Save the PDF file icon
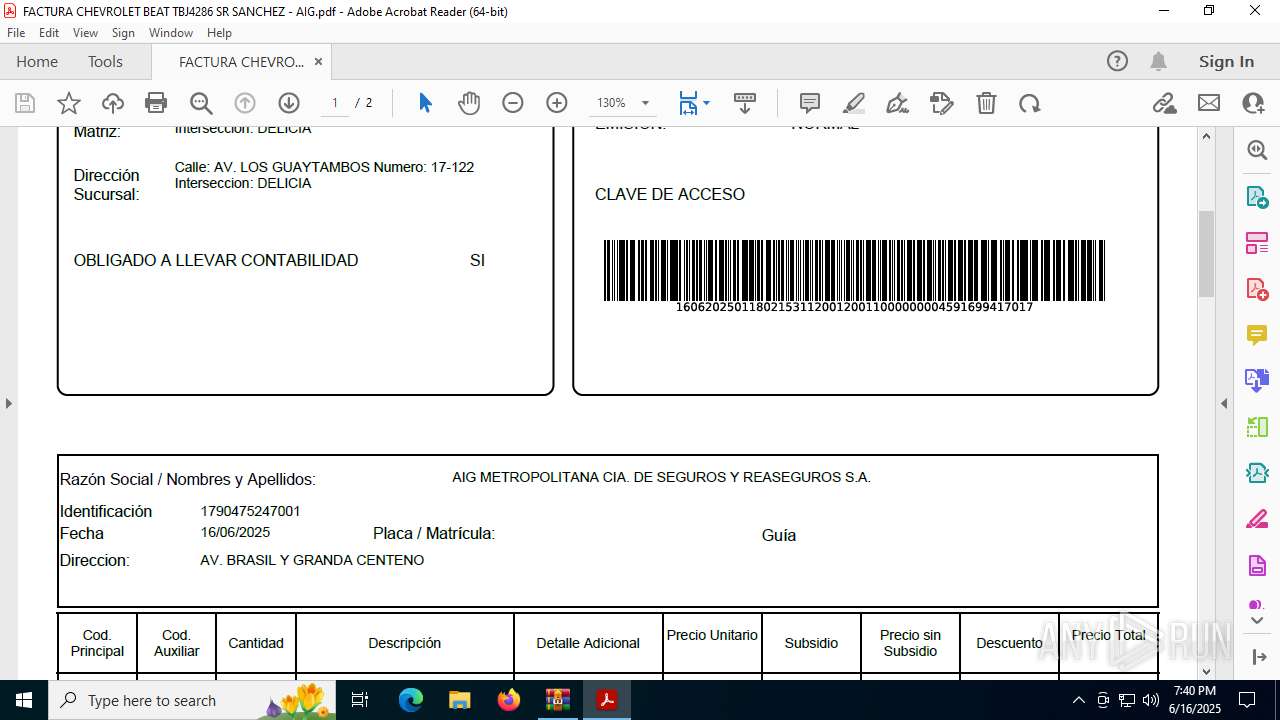The height and width of the screenshot is (720, 1280). (25, 103)
